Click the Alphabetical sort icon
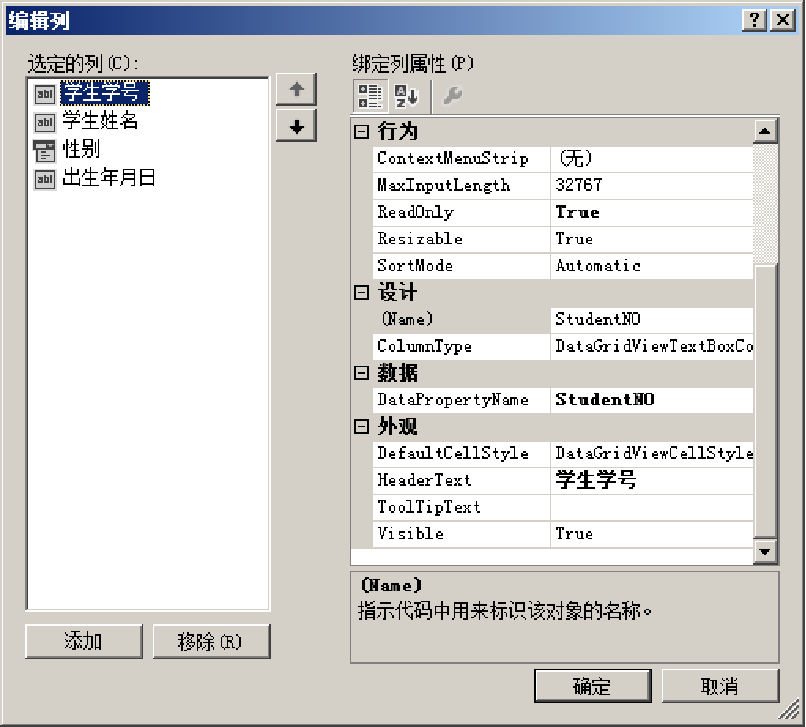806x727 pixels. pyautogui.click(x=405, y=96)
